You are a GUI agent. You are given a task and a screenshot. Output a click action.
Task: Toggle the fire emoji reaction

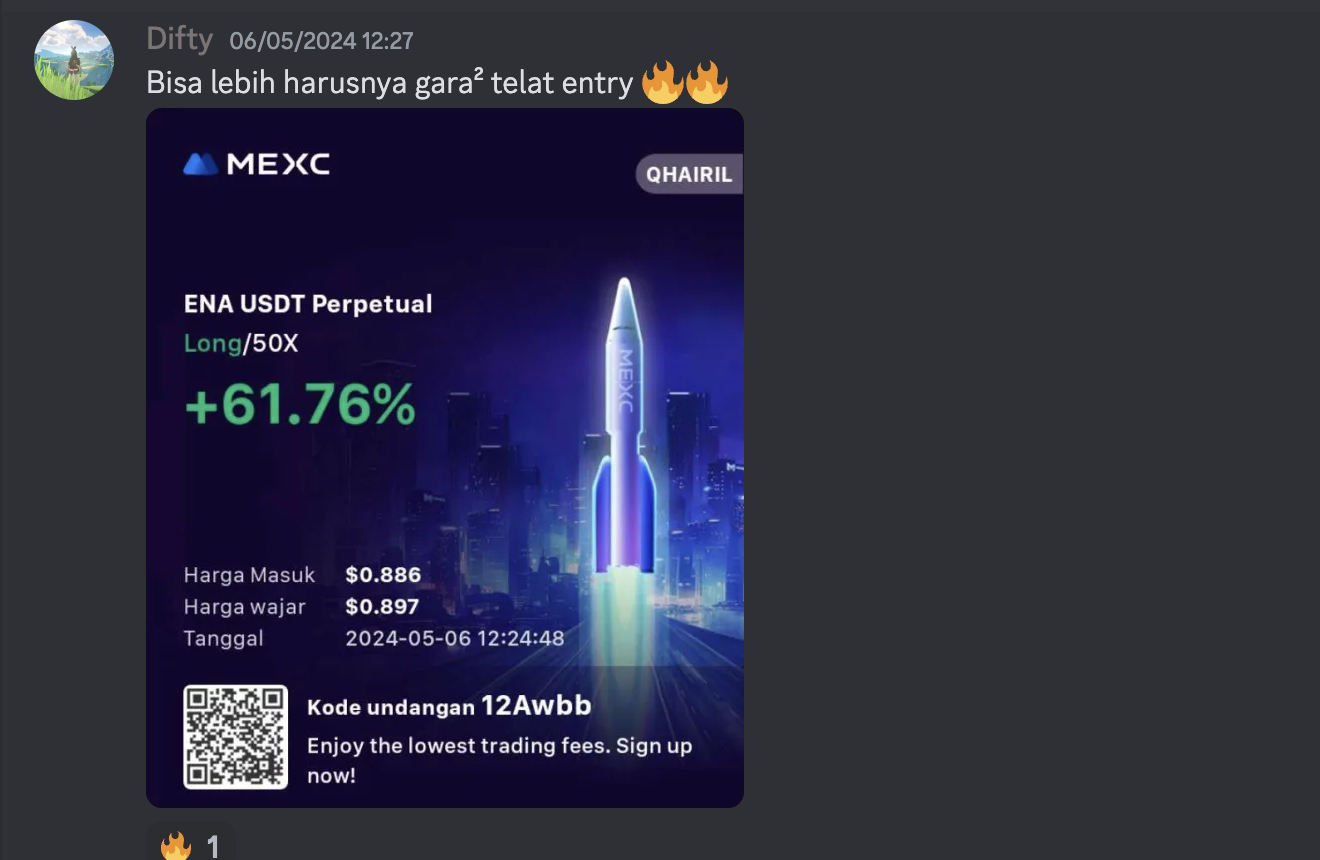pos(190,845)
